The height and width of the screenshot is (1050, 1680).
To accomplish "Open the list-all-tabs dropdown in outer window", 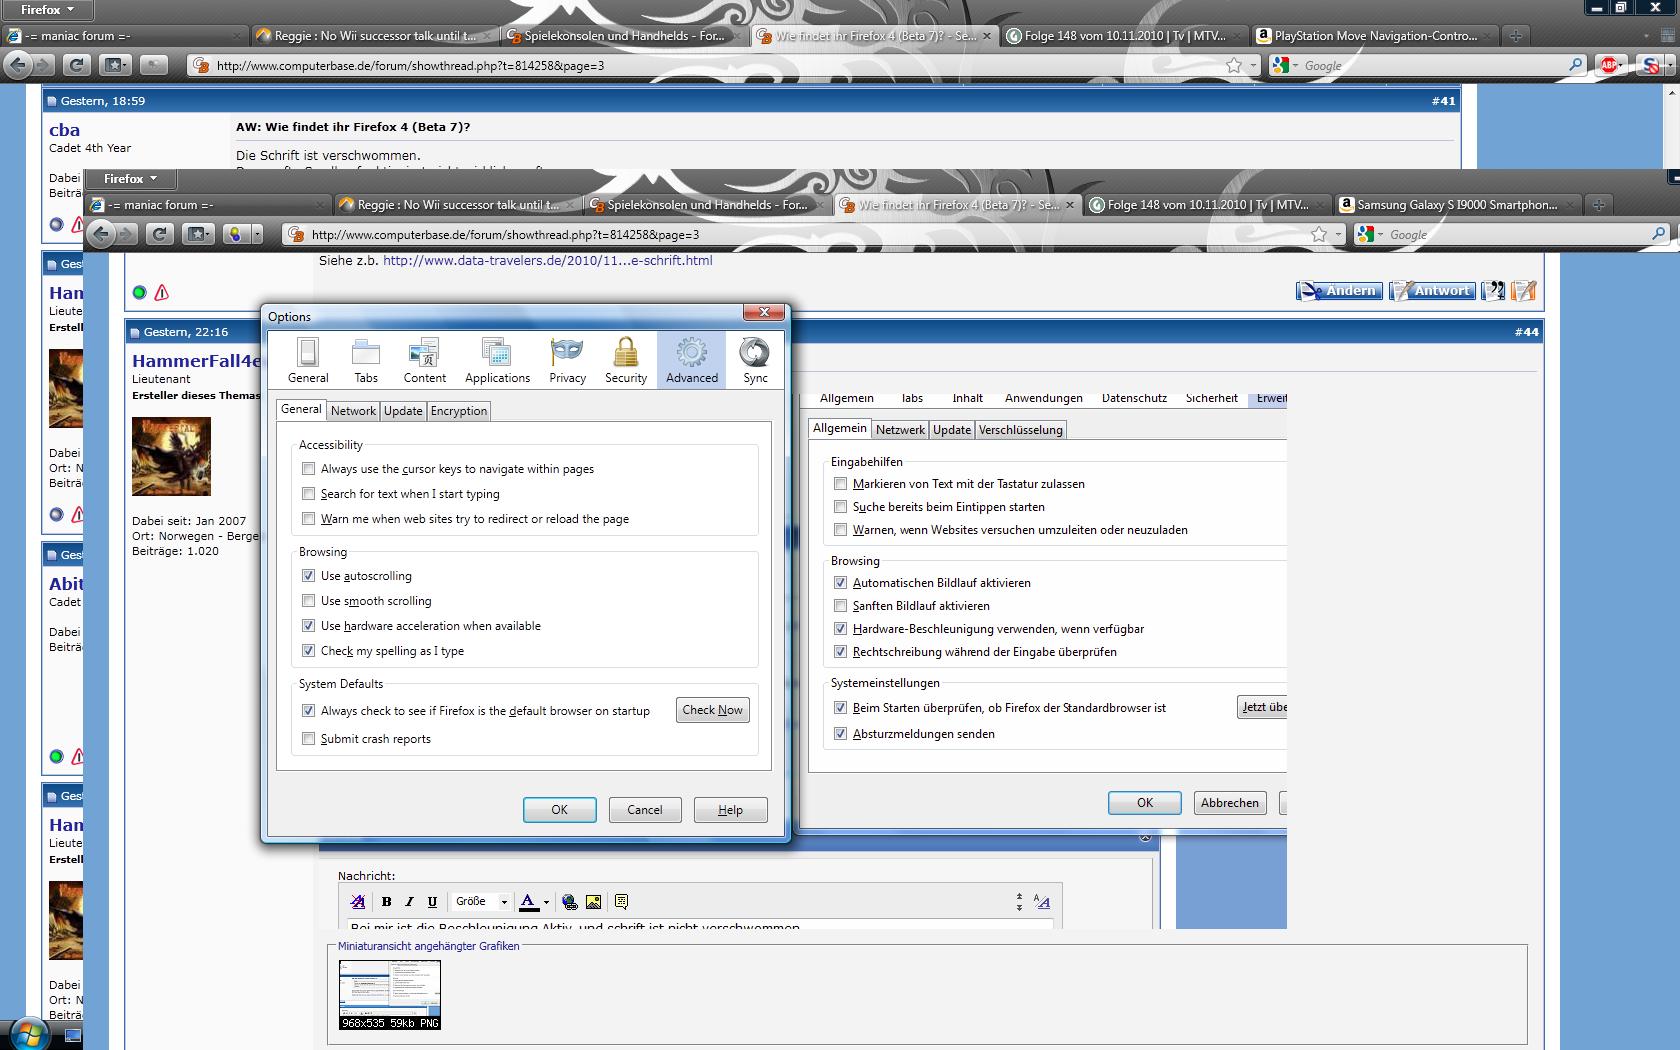I will (1646, 36).
